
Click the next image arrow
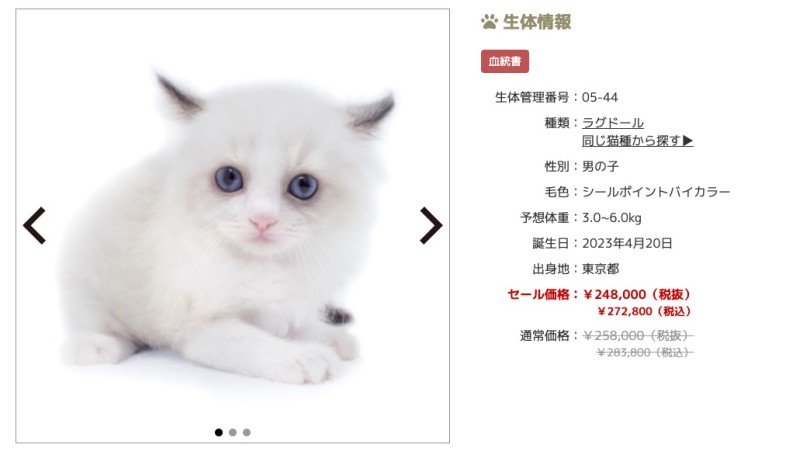pos(431,226)
